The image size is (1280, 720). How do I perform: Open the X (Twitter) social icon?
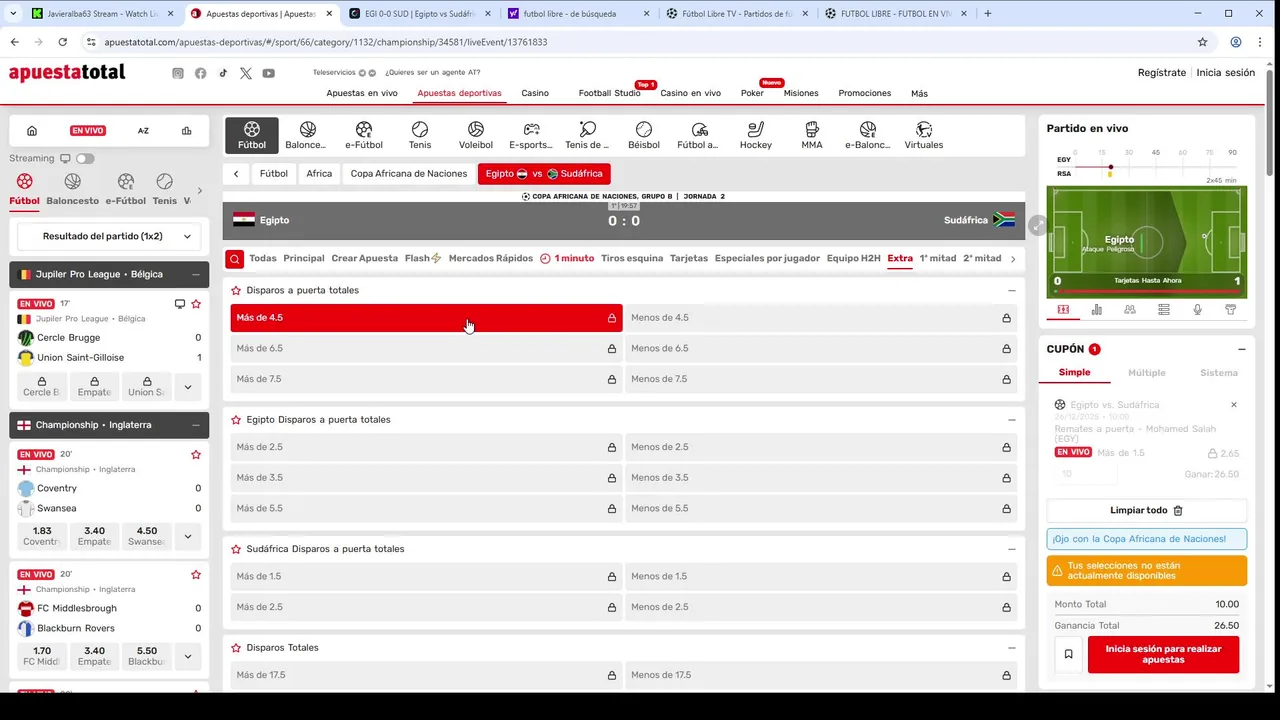[x=246, y=73]
